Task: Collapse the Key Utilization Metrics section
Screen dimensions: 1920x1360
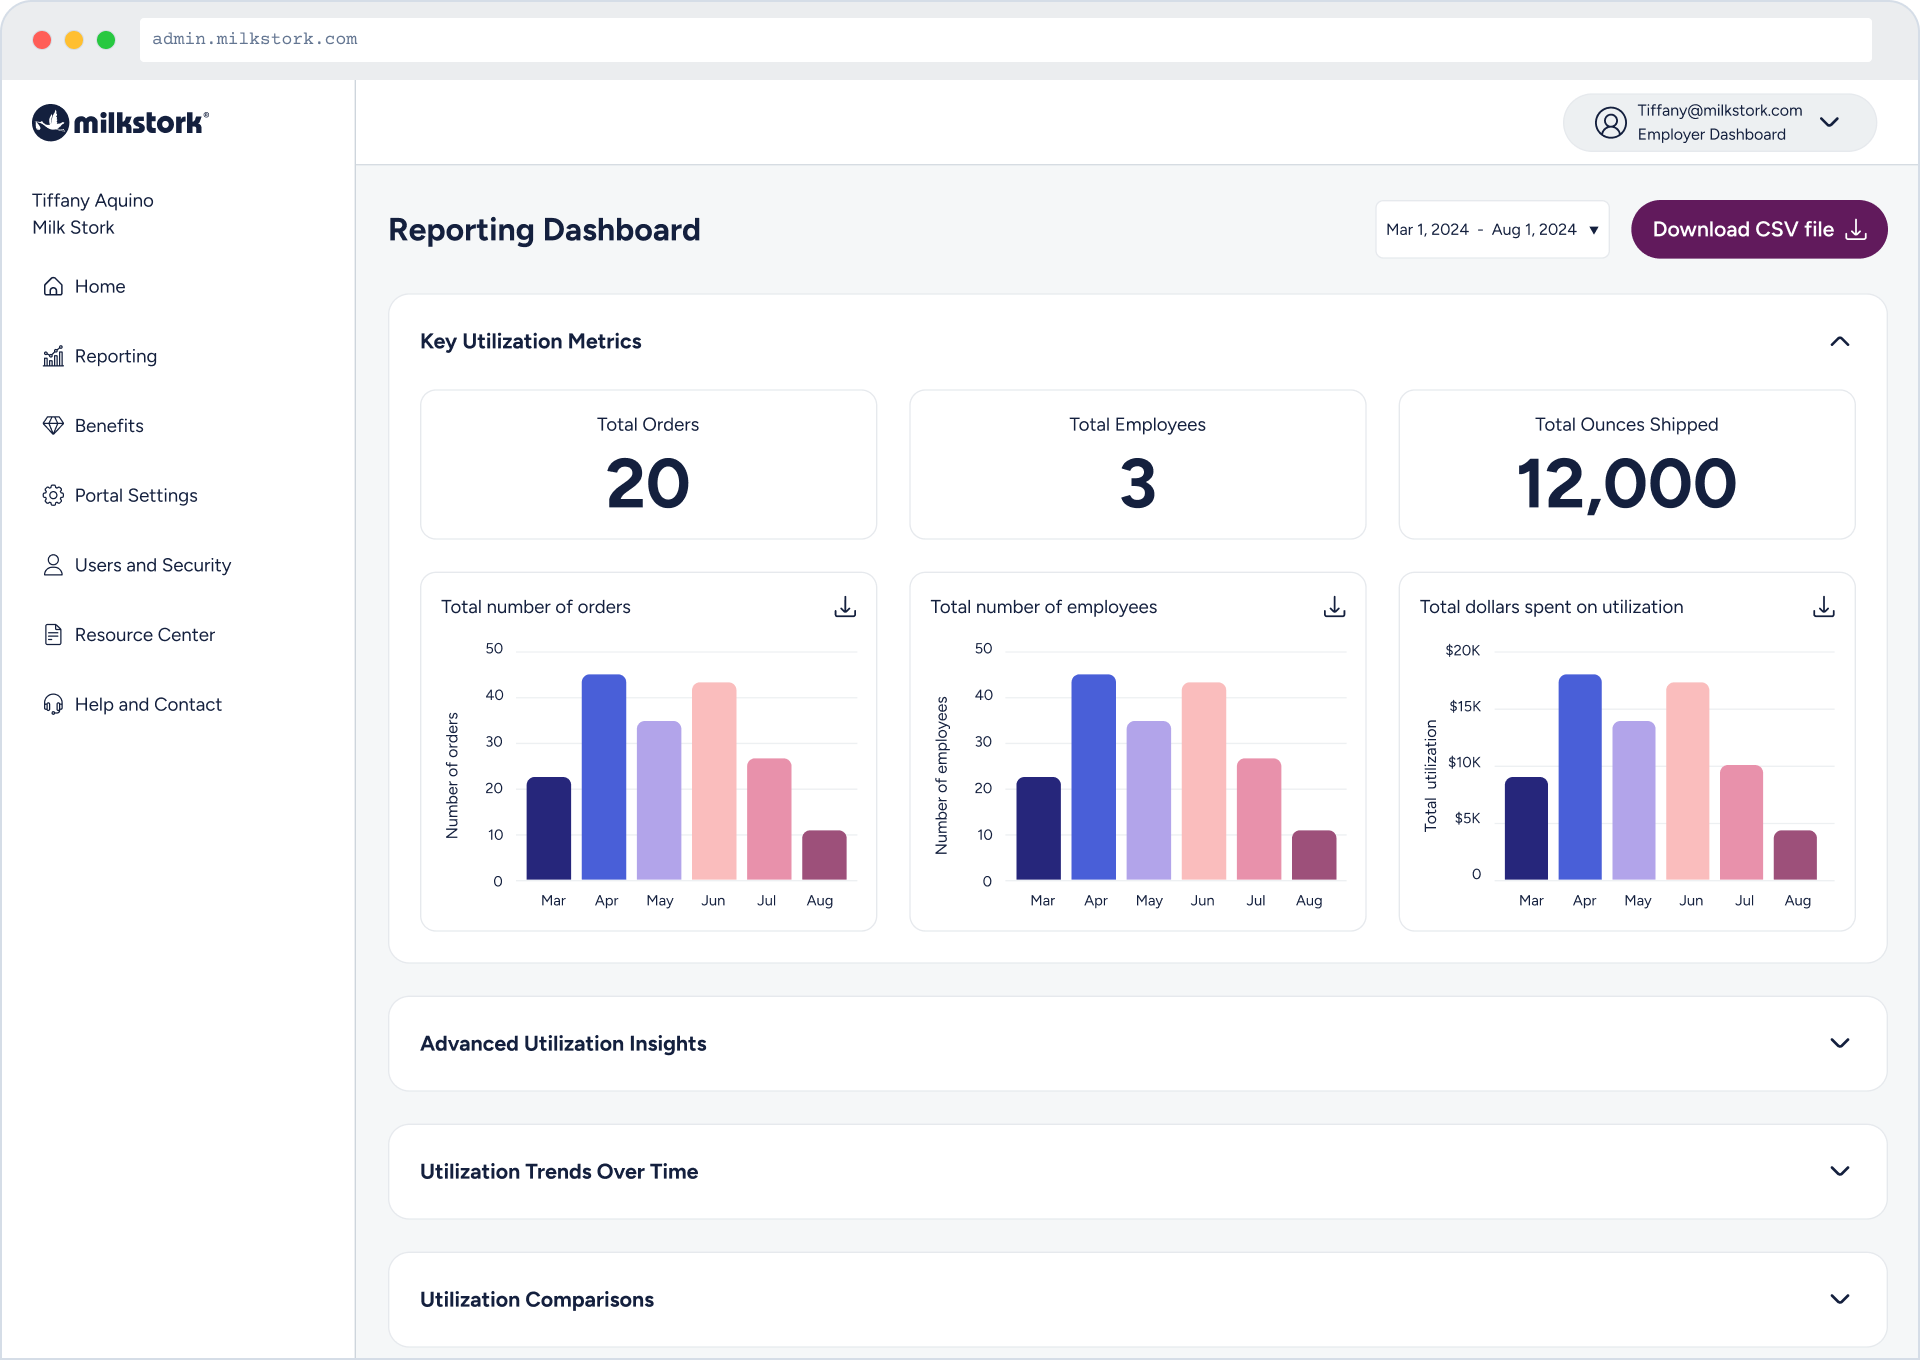Action: pyautogui.click(x=1839, y=342)
